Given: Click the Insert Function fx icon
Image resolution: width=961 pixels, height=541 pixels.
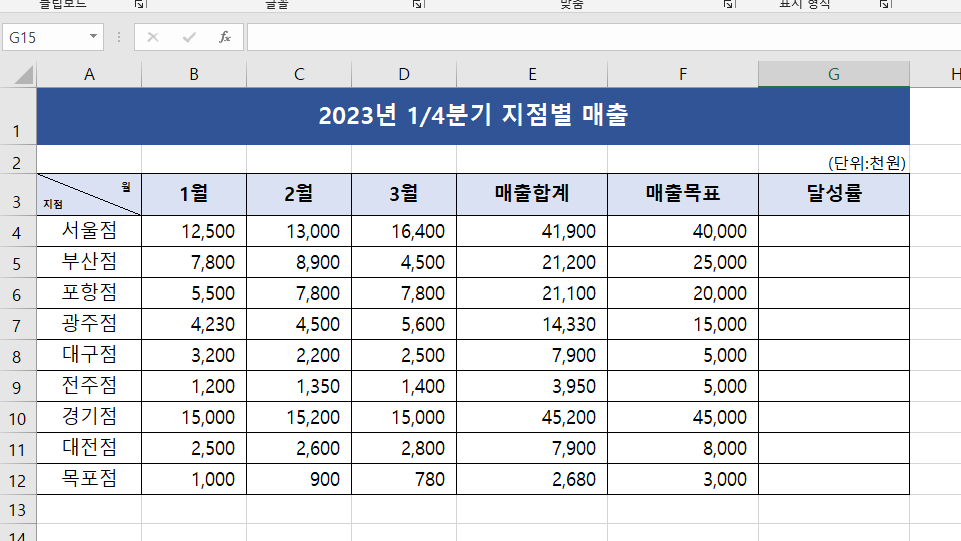Looking at the screenshot, I should click(x=225, y=37).
